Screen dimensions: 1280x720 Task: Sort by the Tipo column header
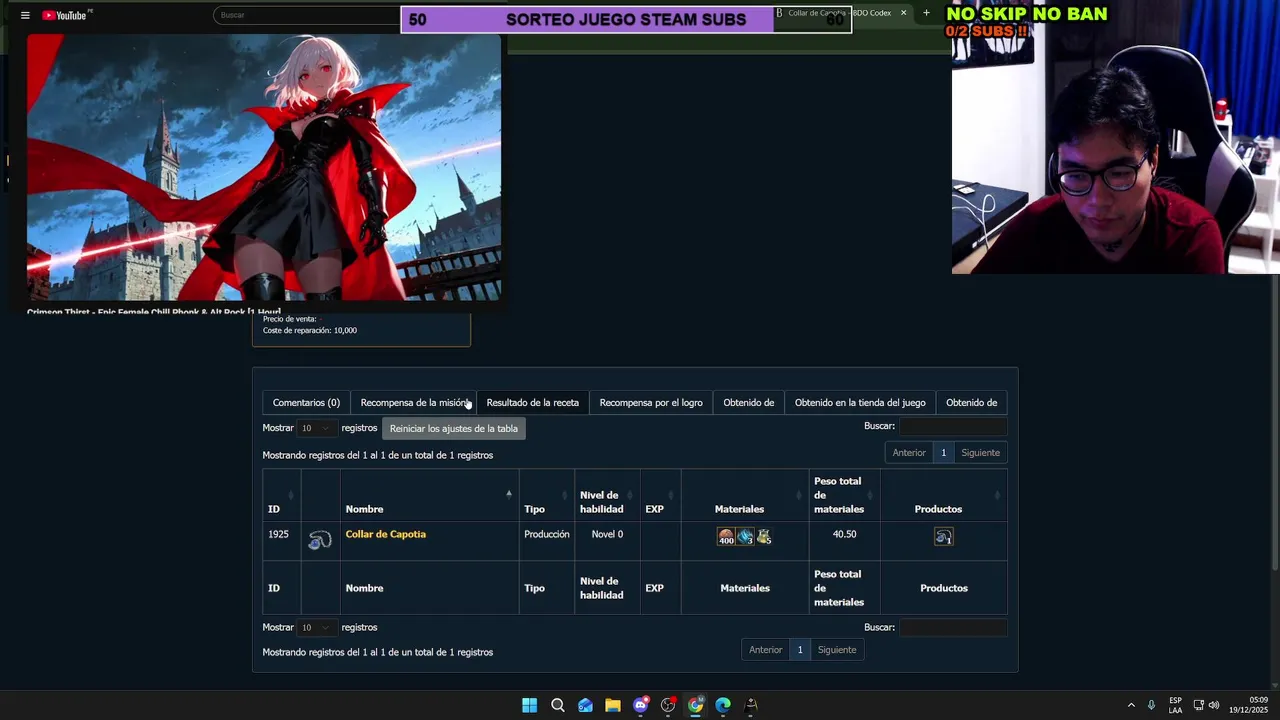[546, 495]
